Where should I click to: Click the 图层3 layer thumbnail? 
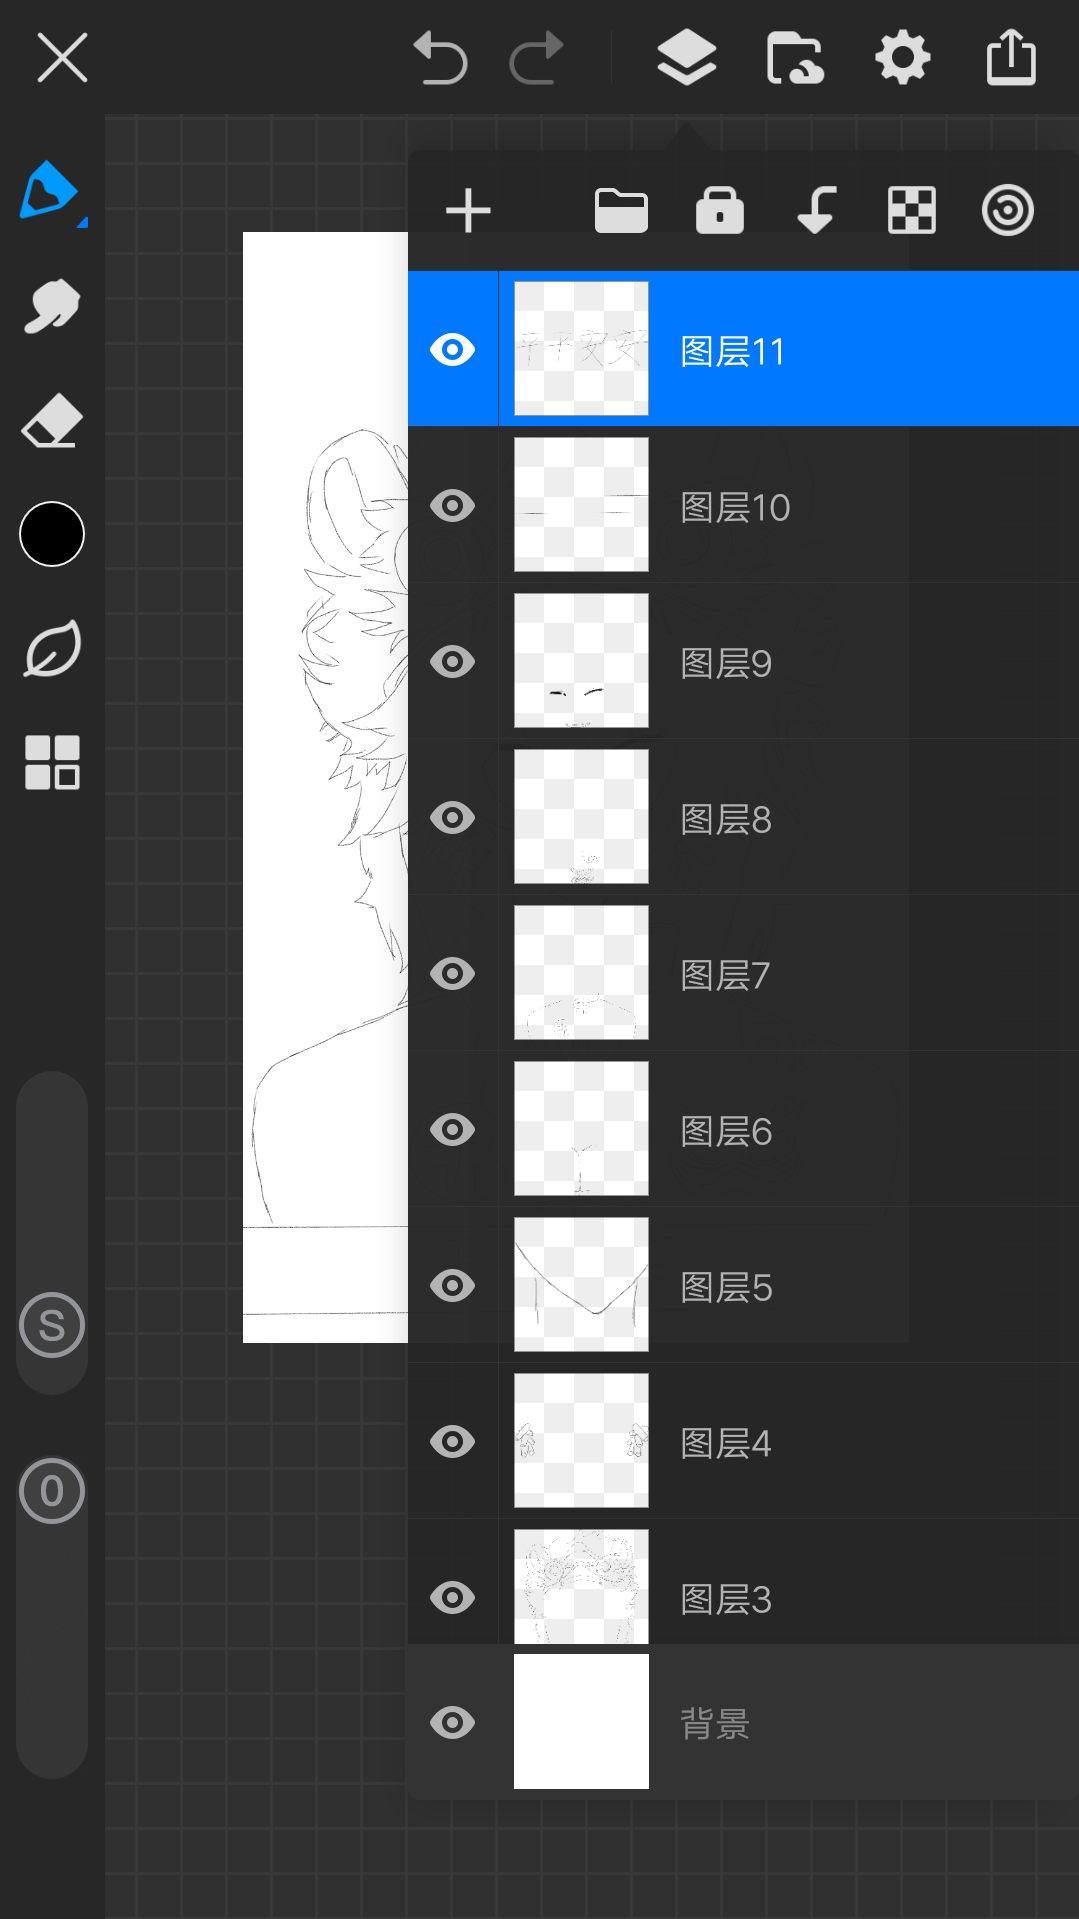pyautogui.click(x=581, y=1588)
